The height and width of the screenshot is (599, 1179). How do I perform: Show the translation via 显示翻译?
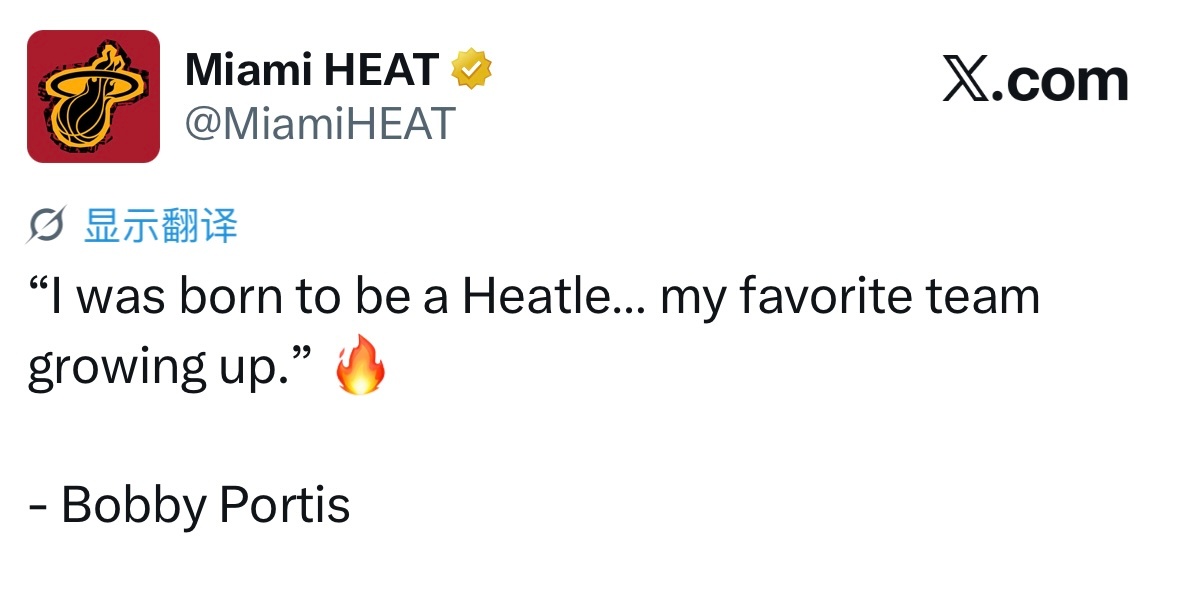161,225
